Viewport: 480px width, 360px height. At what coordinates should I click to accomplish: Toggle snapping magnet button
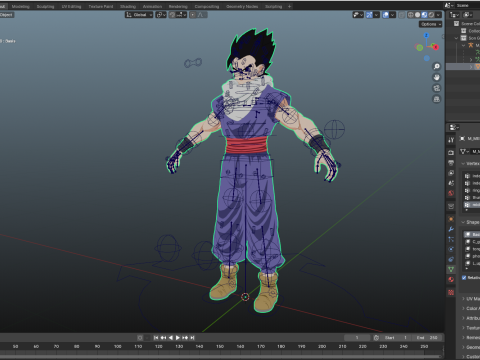coord(172,15)
